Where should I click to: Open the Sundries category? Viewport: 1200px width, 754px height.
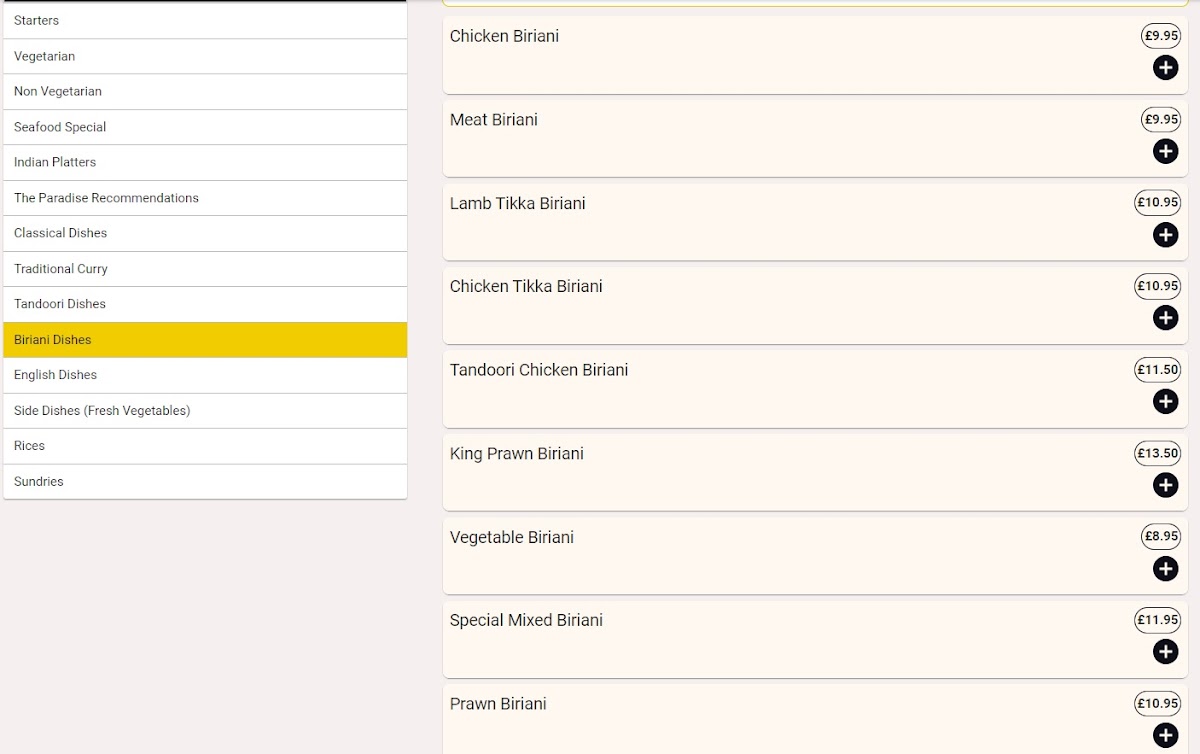tap(205, 482)
